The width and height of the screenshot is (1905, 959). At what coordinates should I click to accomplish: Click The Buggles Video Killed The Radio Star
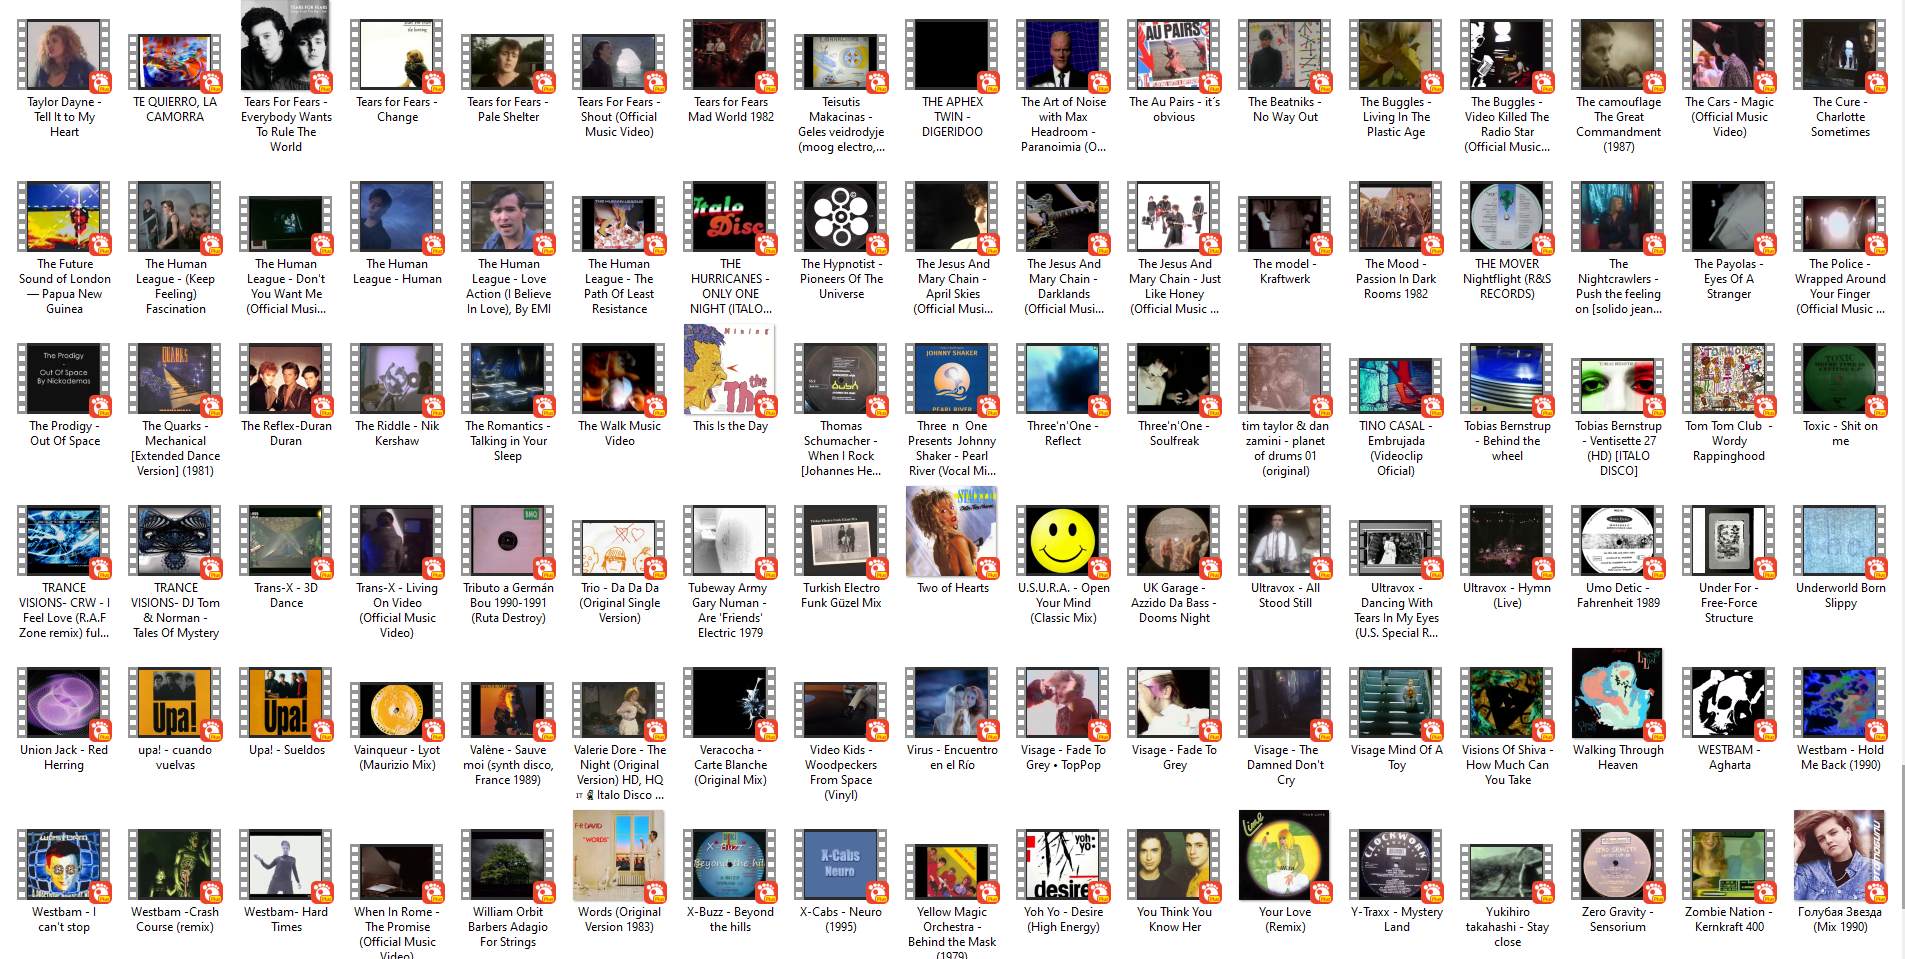(1507, 57)
